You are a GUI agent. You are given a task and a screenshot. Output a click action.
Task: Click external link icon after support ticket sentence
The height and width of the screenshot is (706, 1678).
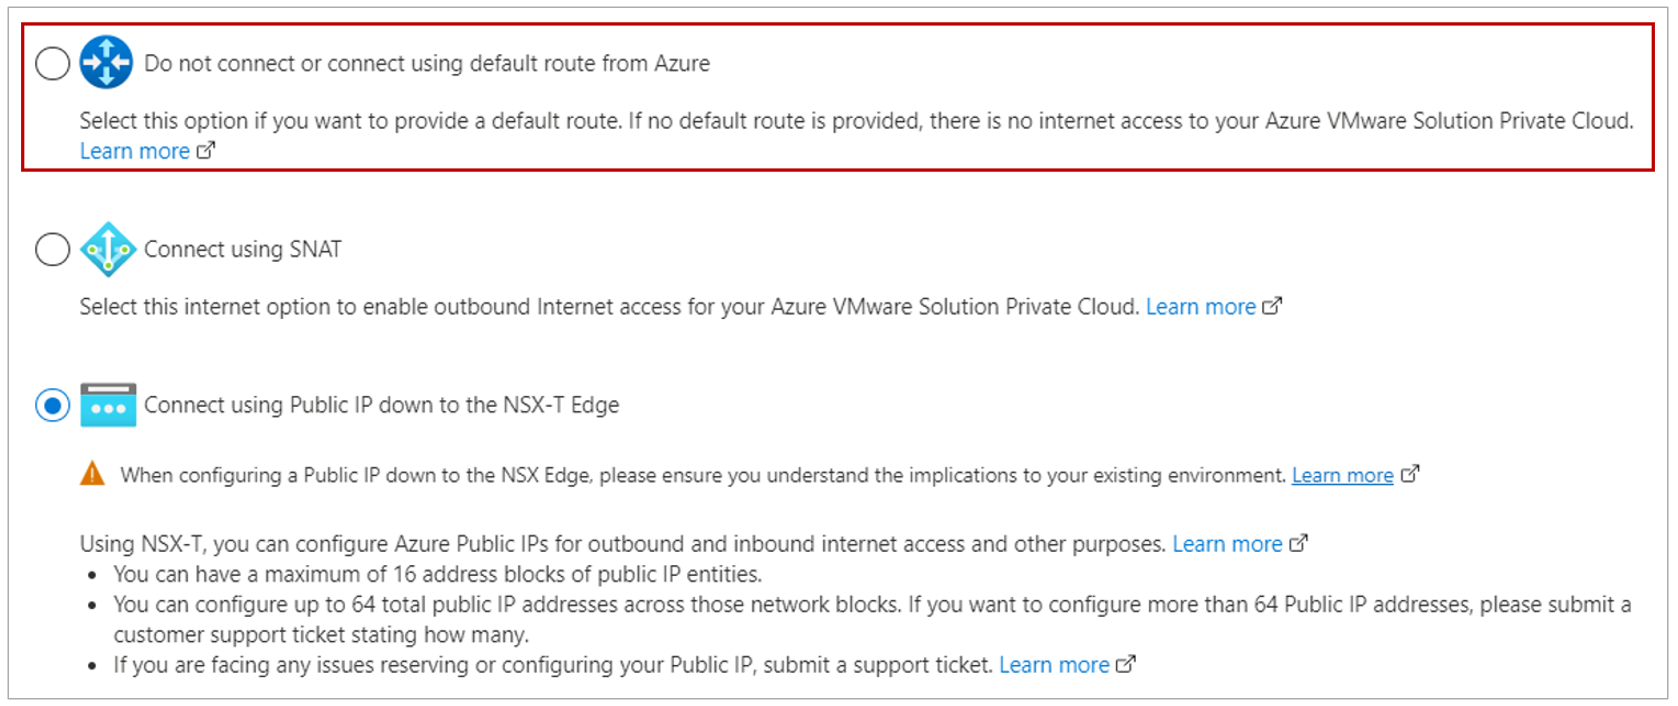click(x=1126, y=665)
